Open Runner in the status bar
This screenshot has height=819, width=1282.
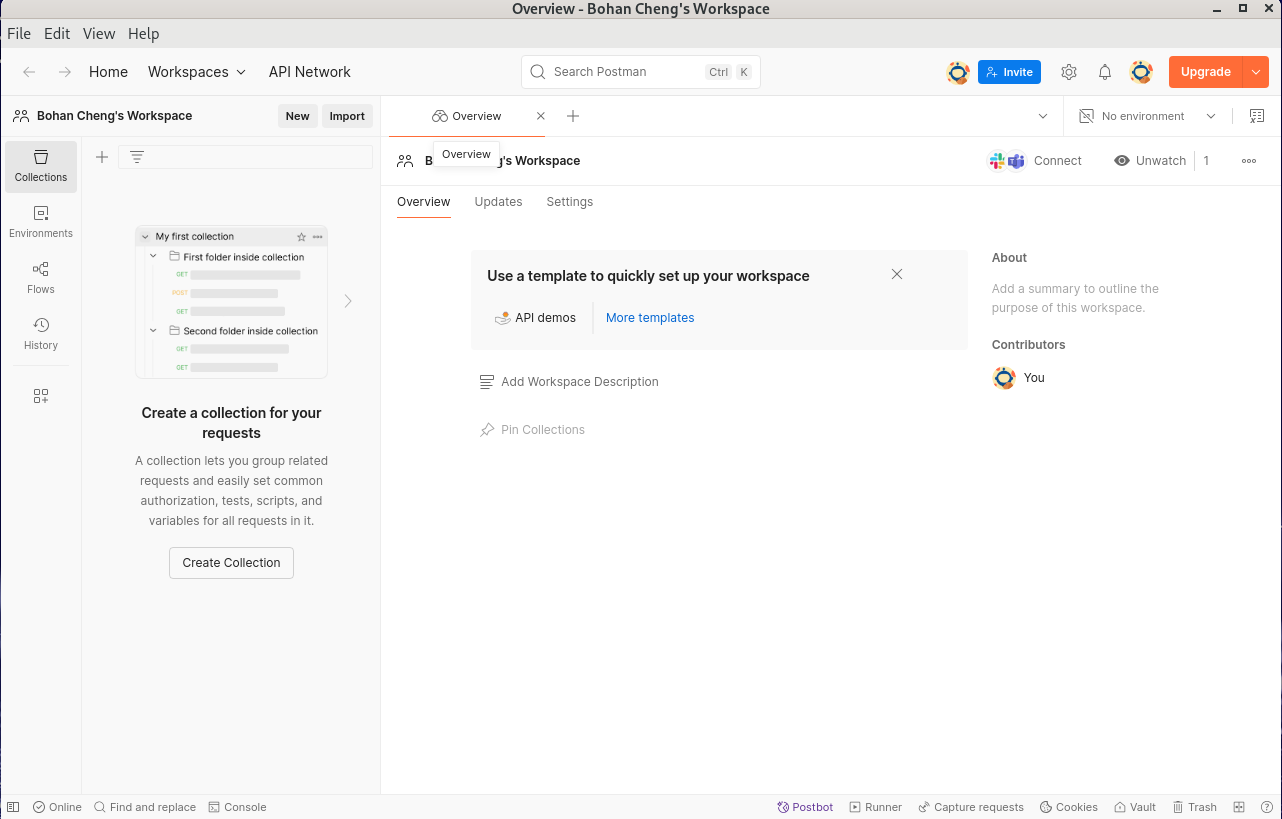click(875, 807)
